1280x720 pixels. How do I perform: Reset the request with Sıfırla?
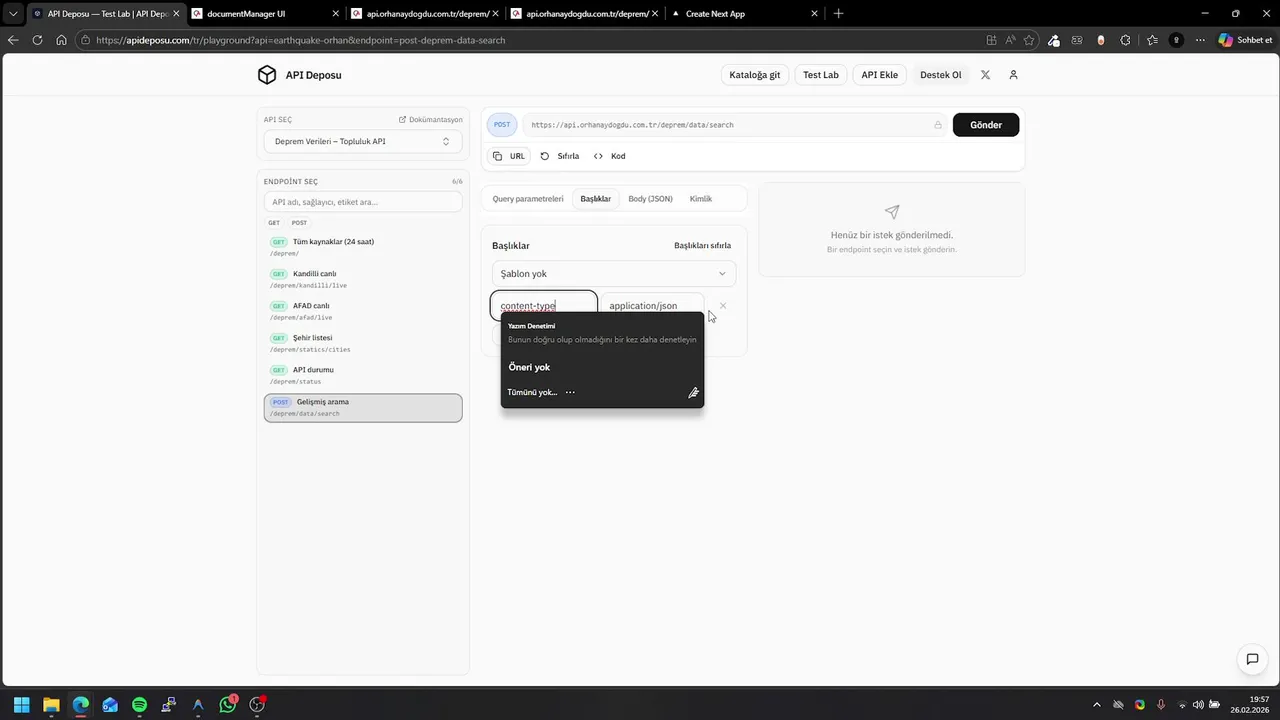[560, 156]
